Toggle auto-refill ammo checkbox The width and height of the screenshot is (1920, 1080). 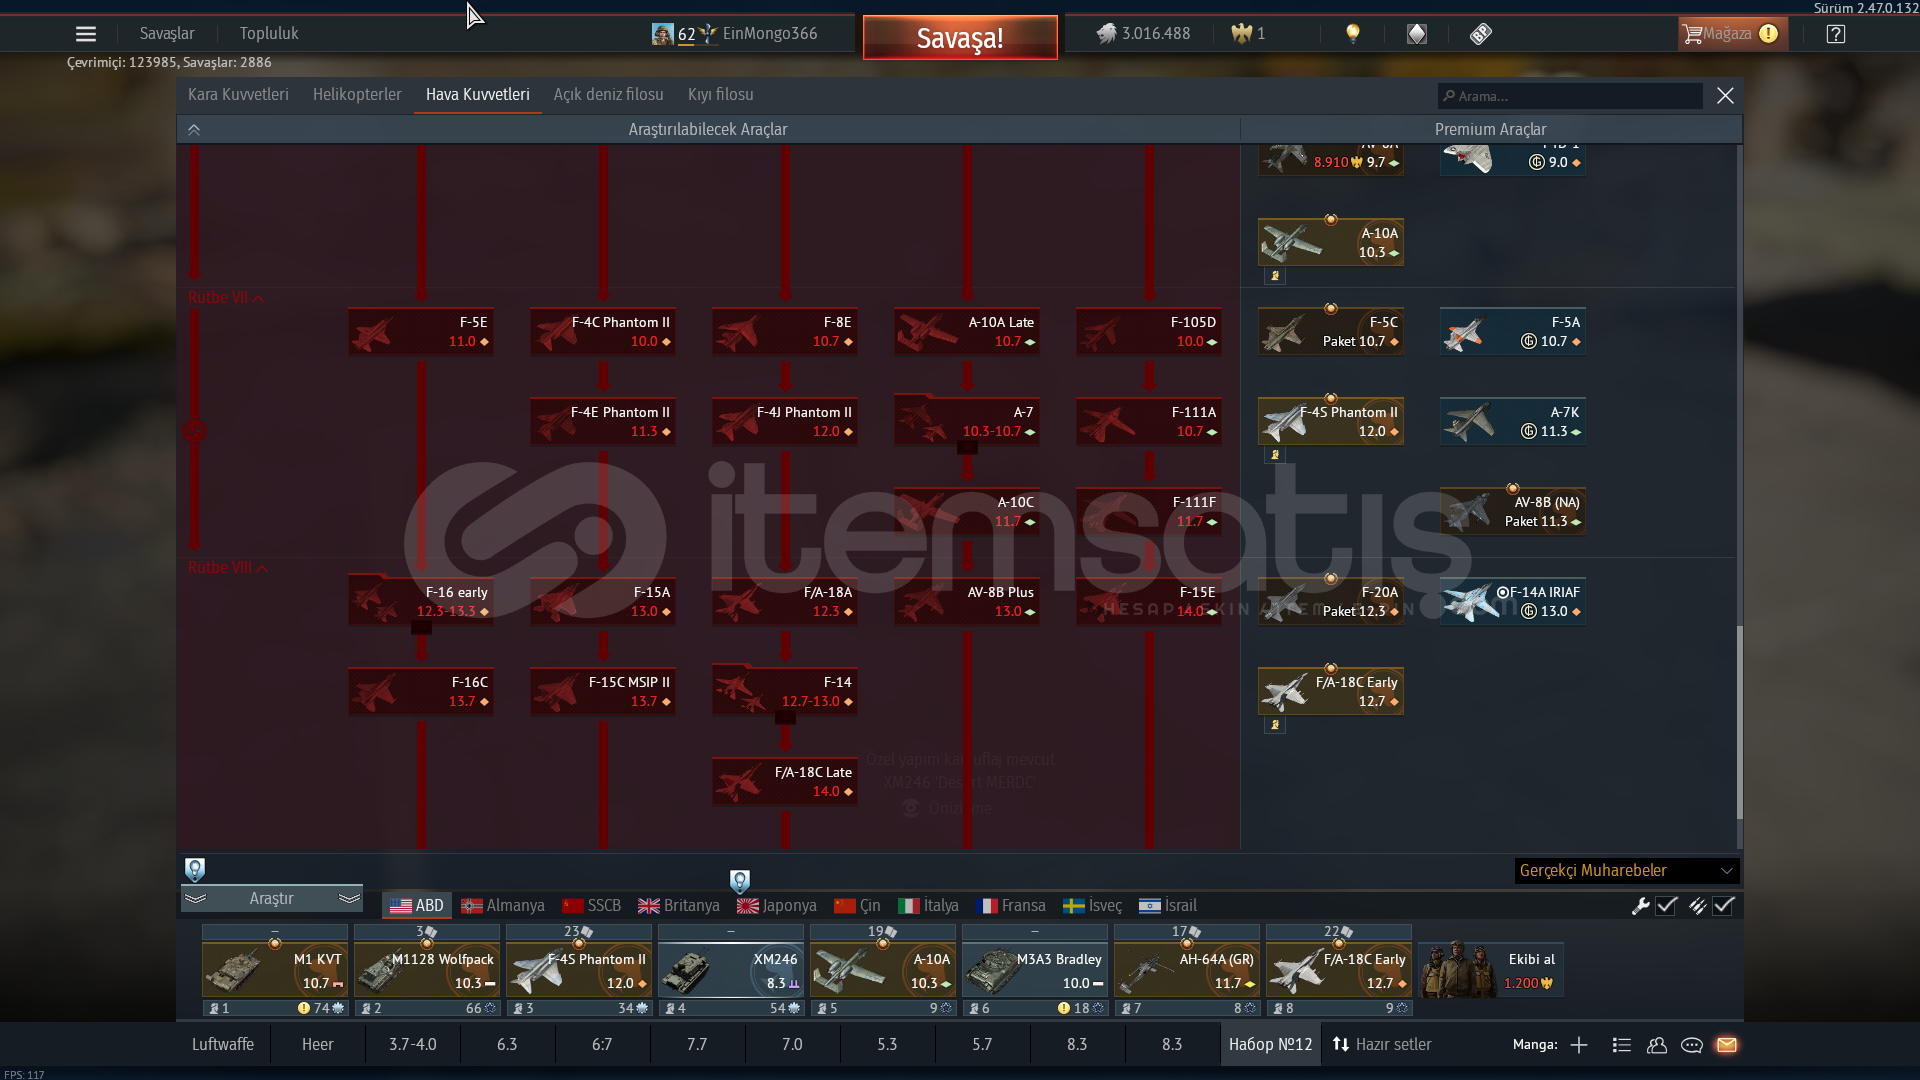tap(1724, 906)
